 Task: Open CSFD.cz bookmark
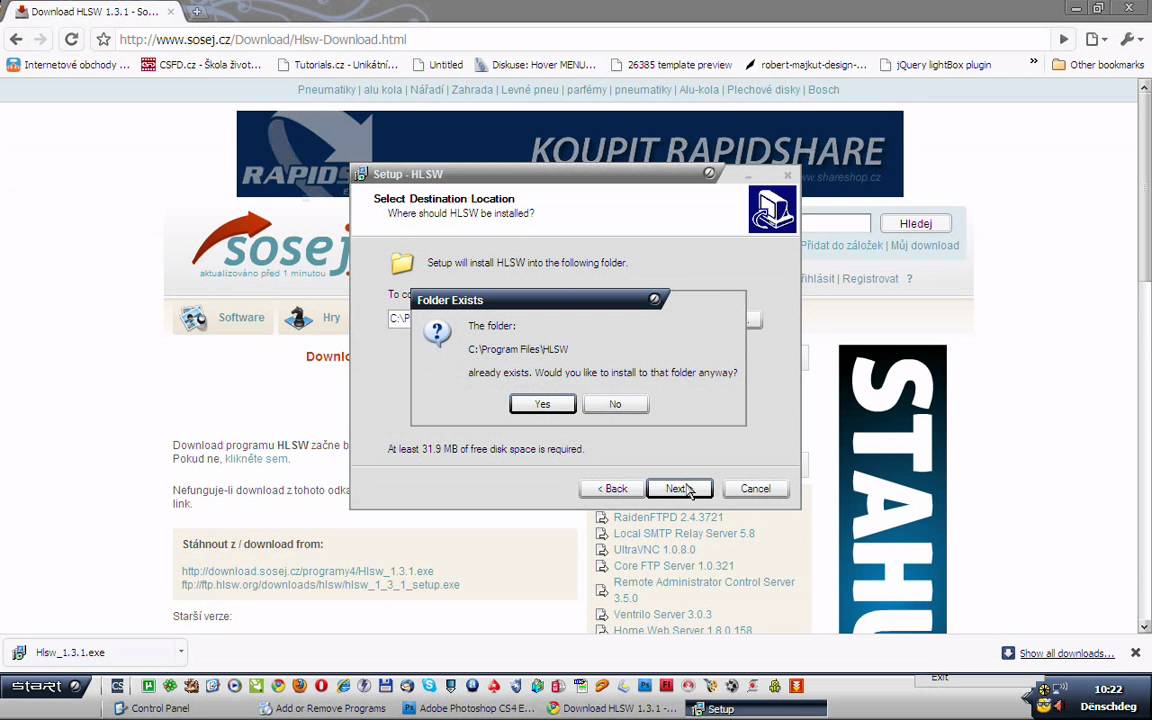pos(201,65)
